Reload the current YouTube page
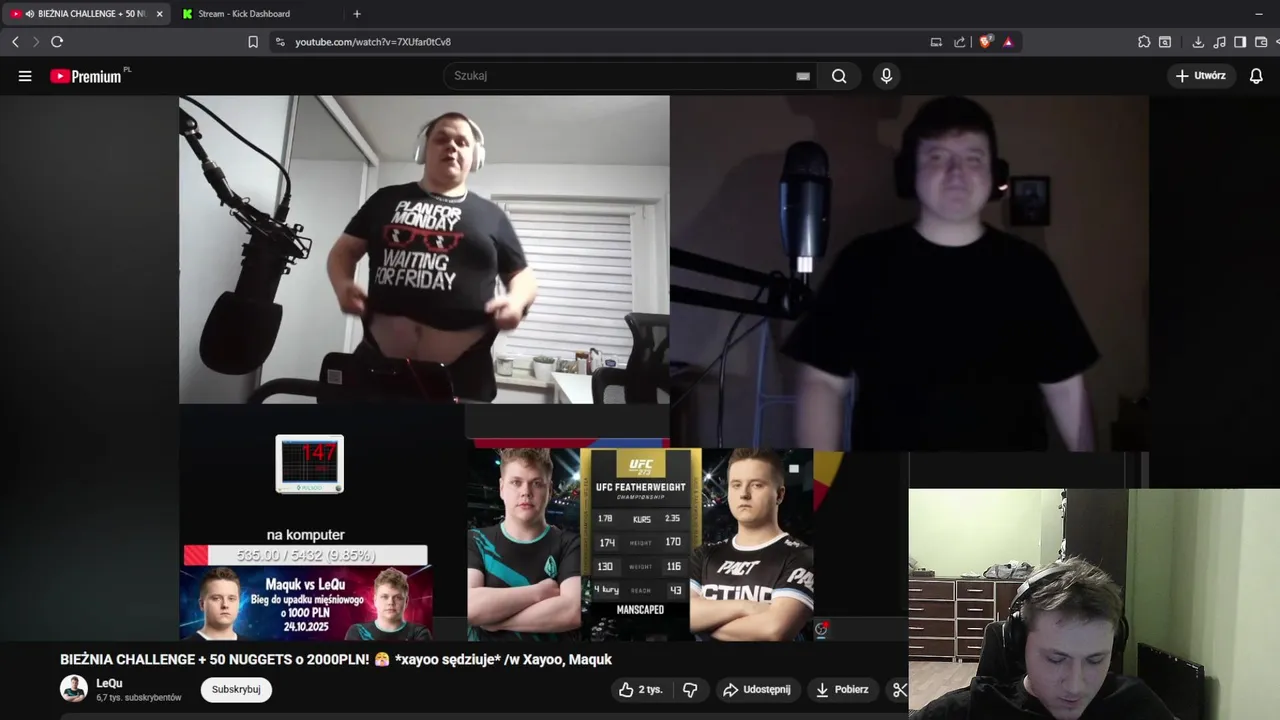The image size is (1280, 720). (x=57, y=42)
